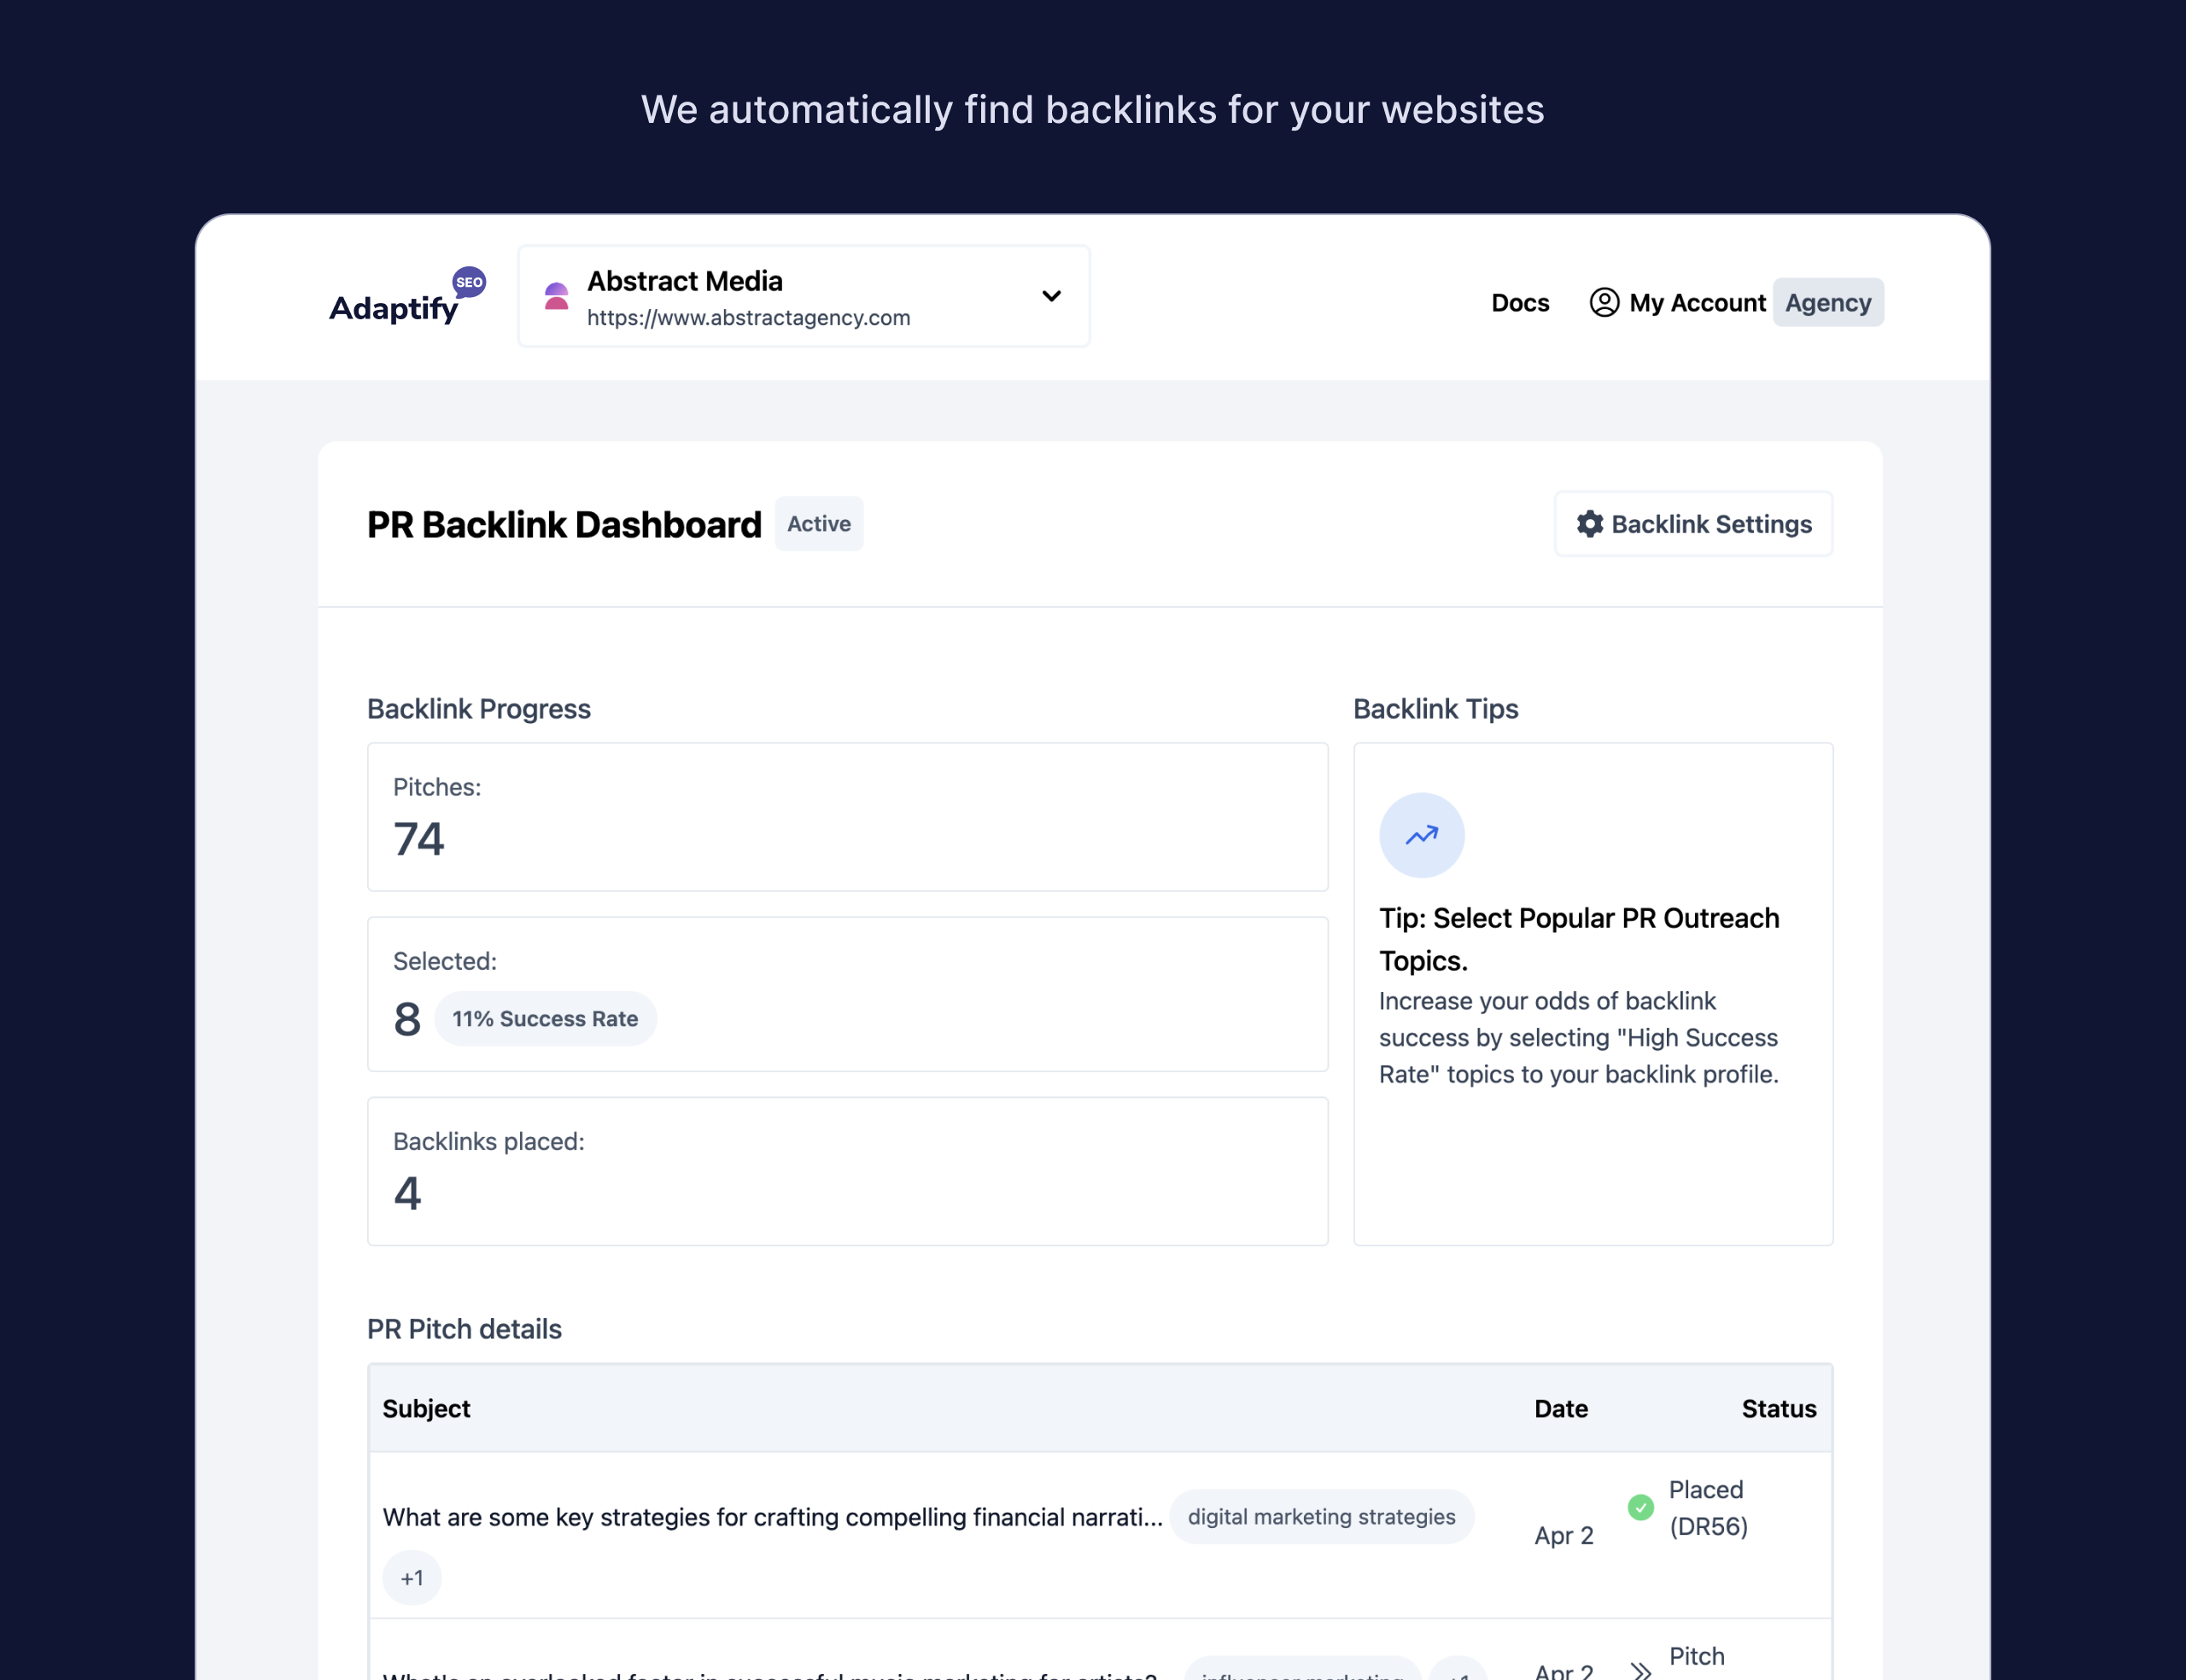Click the financial narratives pitch subject row
Screen dimensions: 2186x1680
pos(770,1516)
